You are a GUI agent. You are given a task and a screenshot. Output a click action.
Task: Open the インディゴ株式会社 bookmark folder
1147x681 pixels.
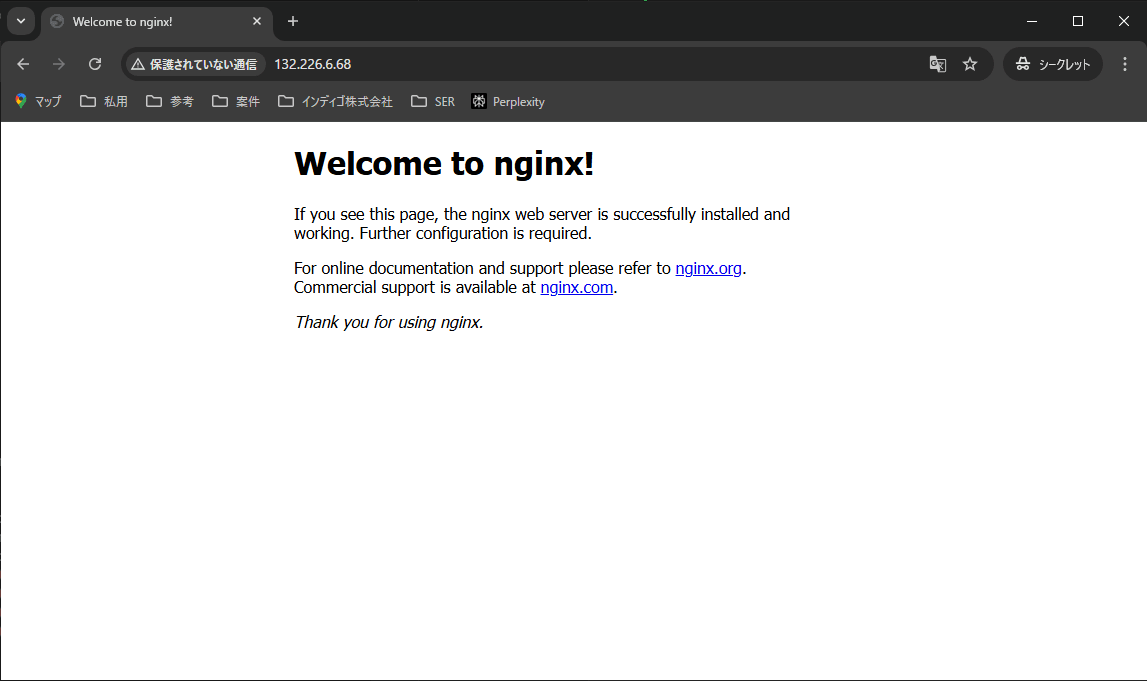(x=335, y=102)
